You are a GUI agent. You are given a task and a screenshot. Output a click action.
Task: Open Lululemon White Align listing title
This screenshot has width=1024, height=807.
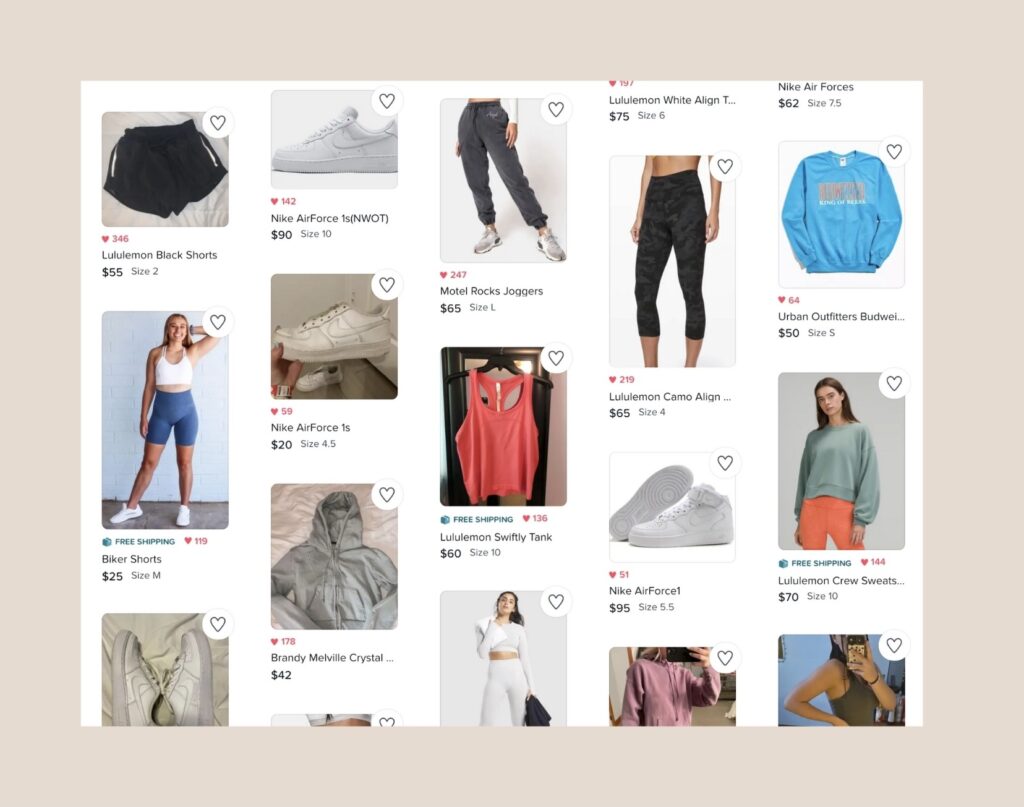[672, 100]
